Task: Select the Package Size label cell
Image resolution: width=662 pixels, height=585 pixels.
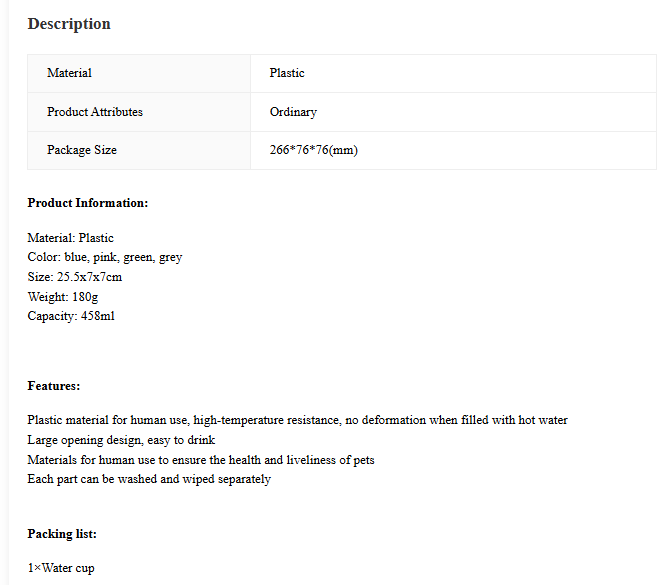Action: pos(139,151)
